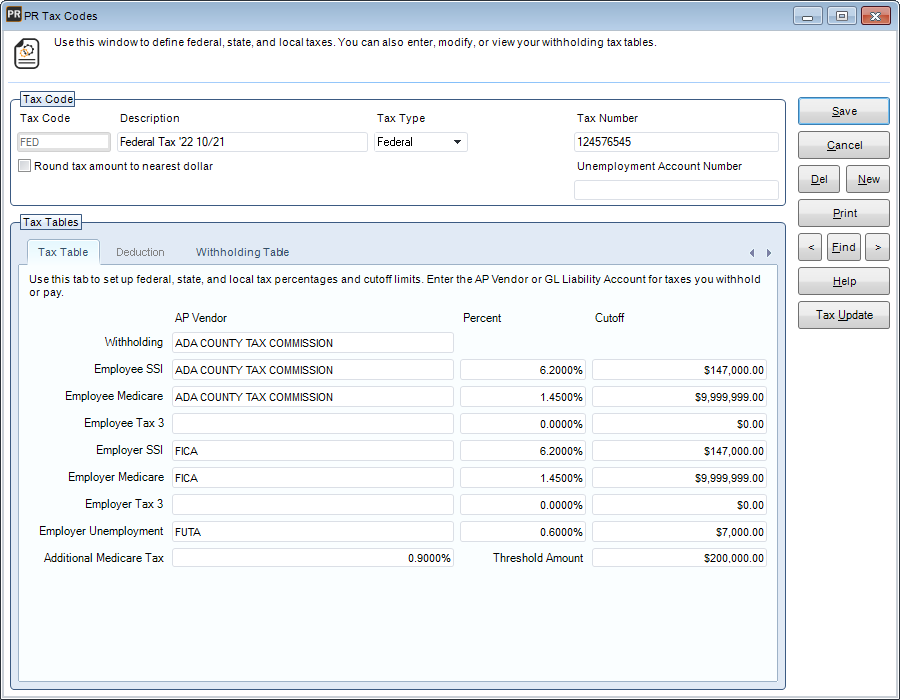Edit the Employee SSI percent field
This screenshot has width=900, height=700.
[x=523, y=370]
